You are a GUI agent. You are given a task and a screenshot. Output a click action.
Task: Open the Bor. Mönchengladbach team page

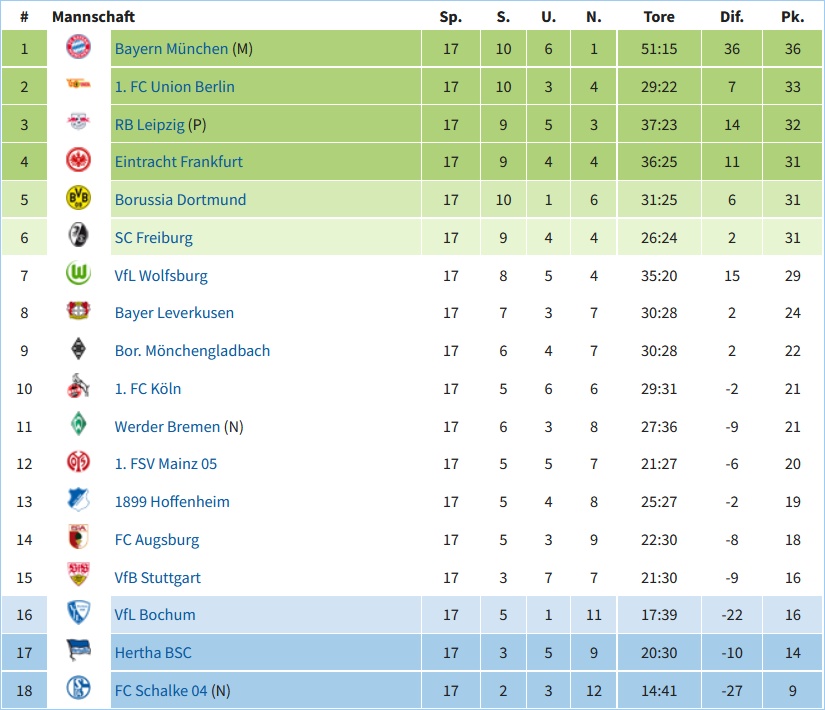[x=193, y=351]
